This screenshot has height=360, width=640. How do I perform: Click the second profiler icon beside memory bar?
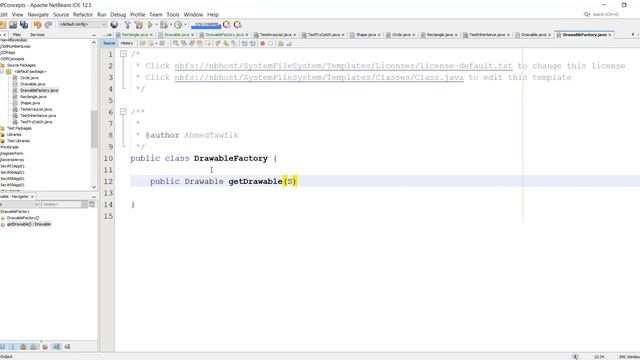point(237,25)
